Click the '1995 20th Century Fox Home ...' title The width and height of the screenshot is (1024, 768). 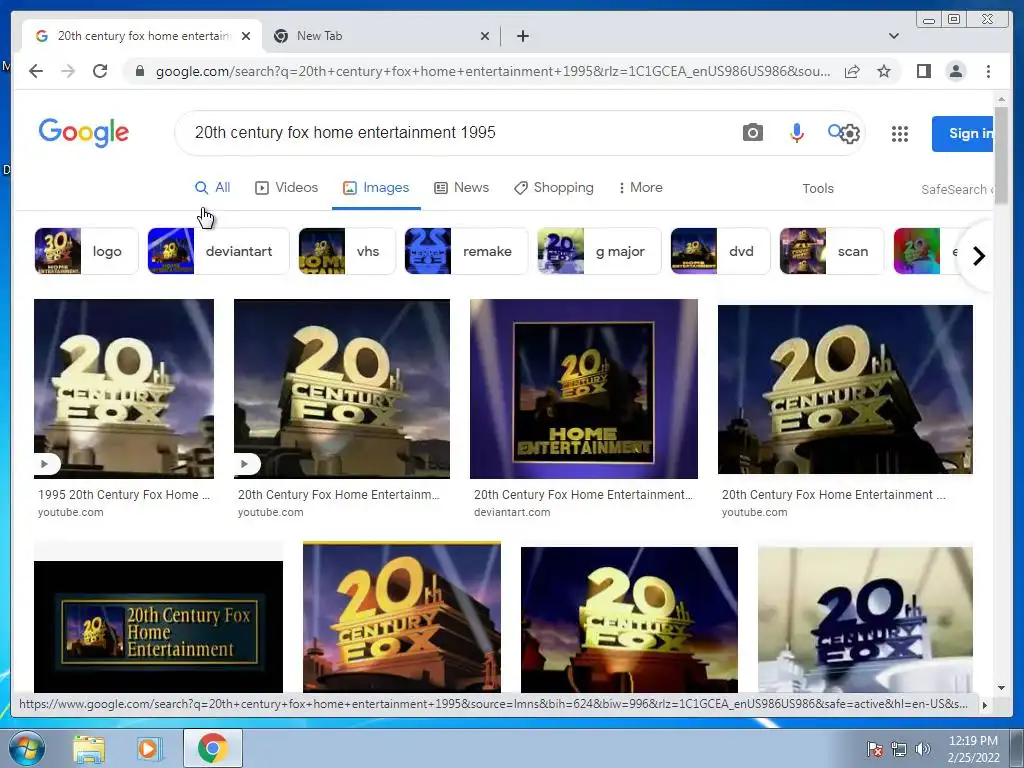click(x=124, y=495)
